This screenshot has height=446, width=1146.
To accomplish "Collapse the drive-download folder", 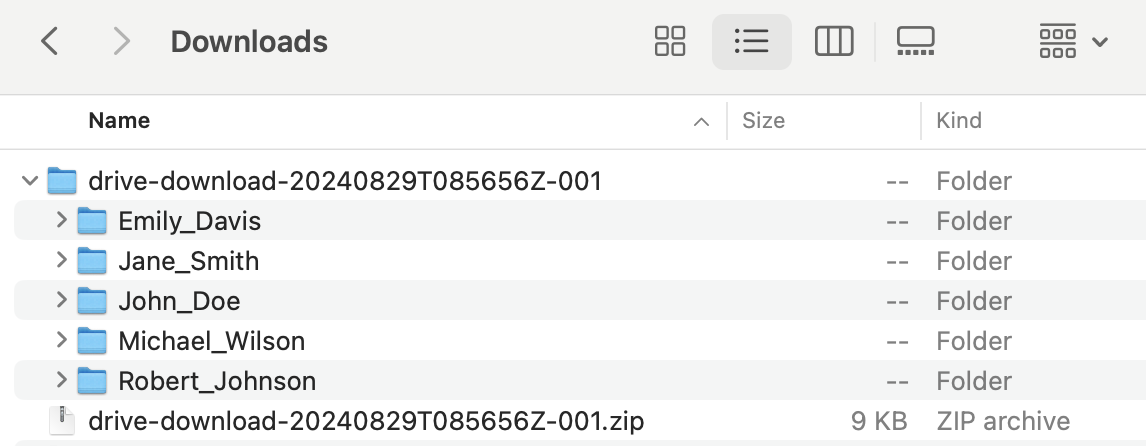I will point(30,181).
